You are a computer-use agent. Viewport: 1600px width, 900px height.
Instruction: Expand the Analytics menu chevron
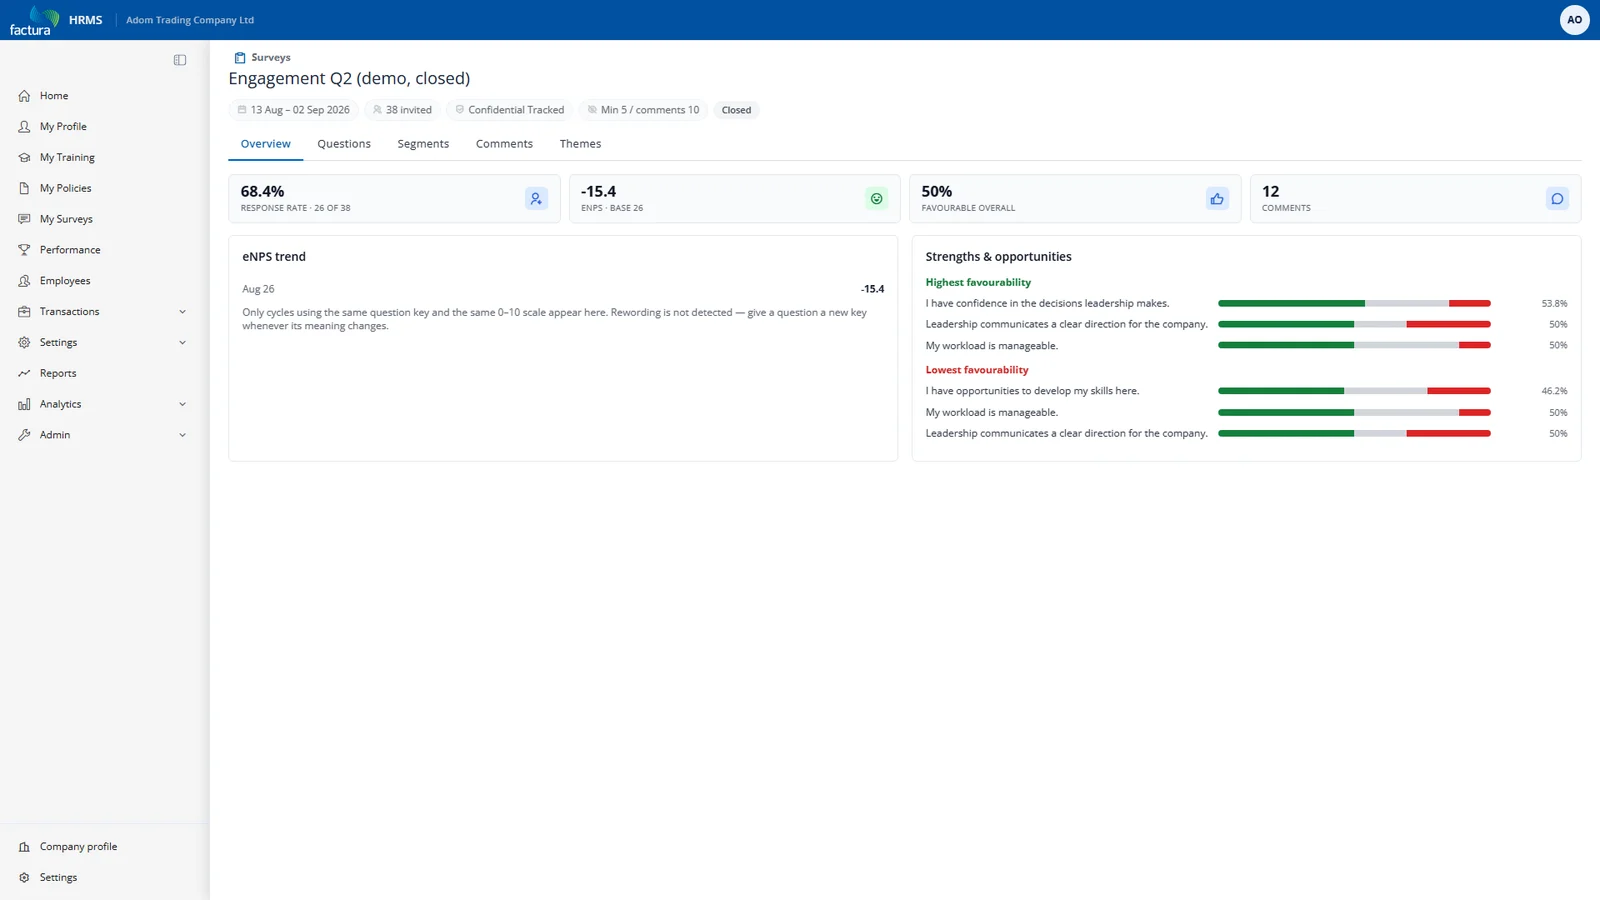(x=182, y=404)
